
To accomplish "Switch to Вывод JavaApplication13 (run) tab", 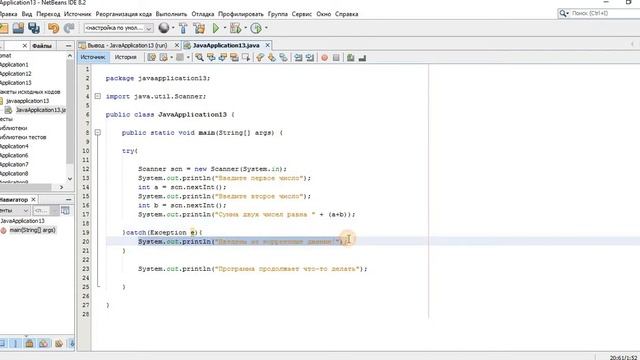I will click(x=127, y=45).
